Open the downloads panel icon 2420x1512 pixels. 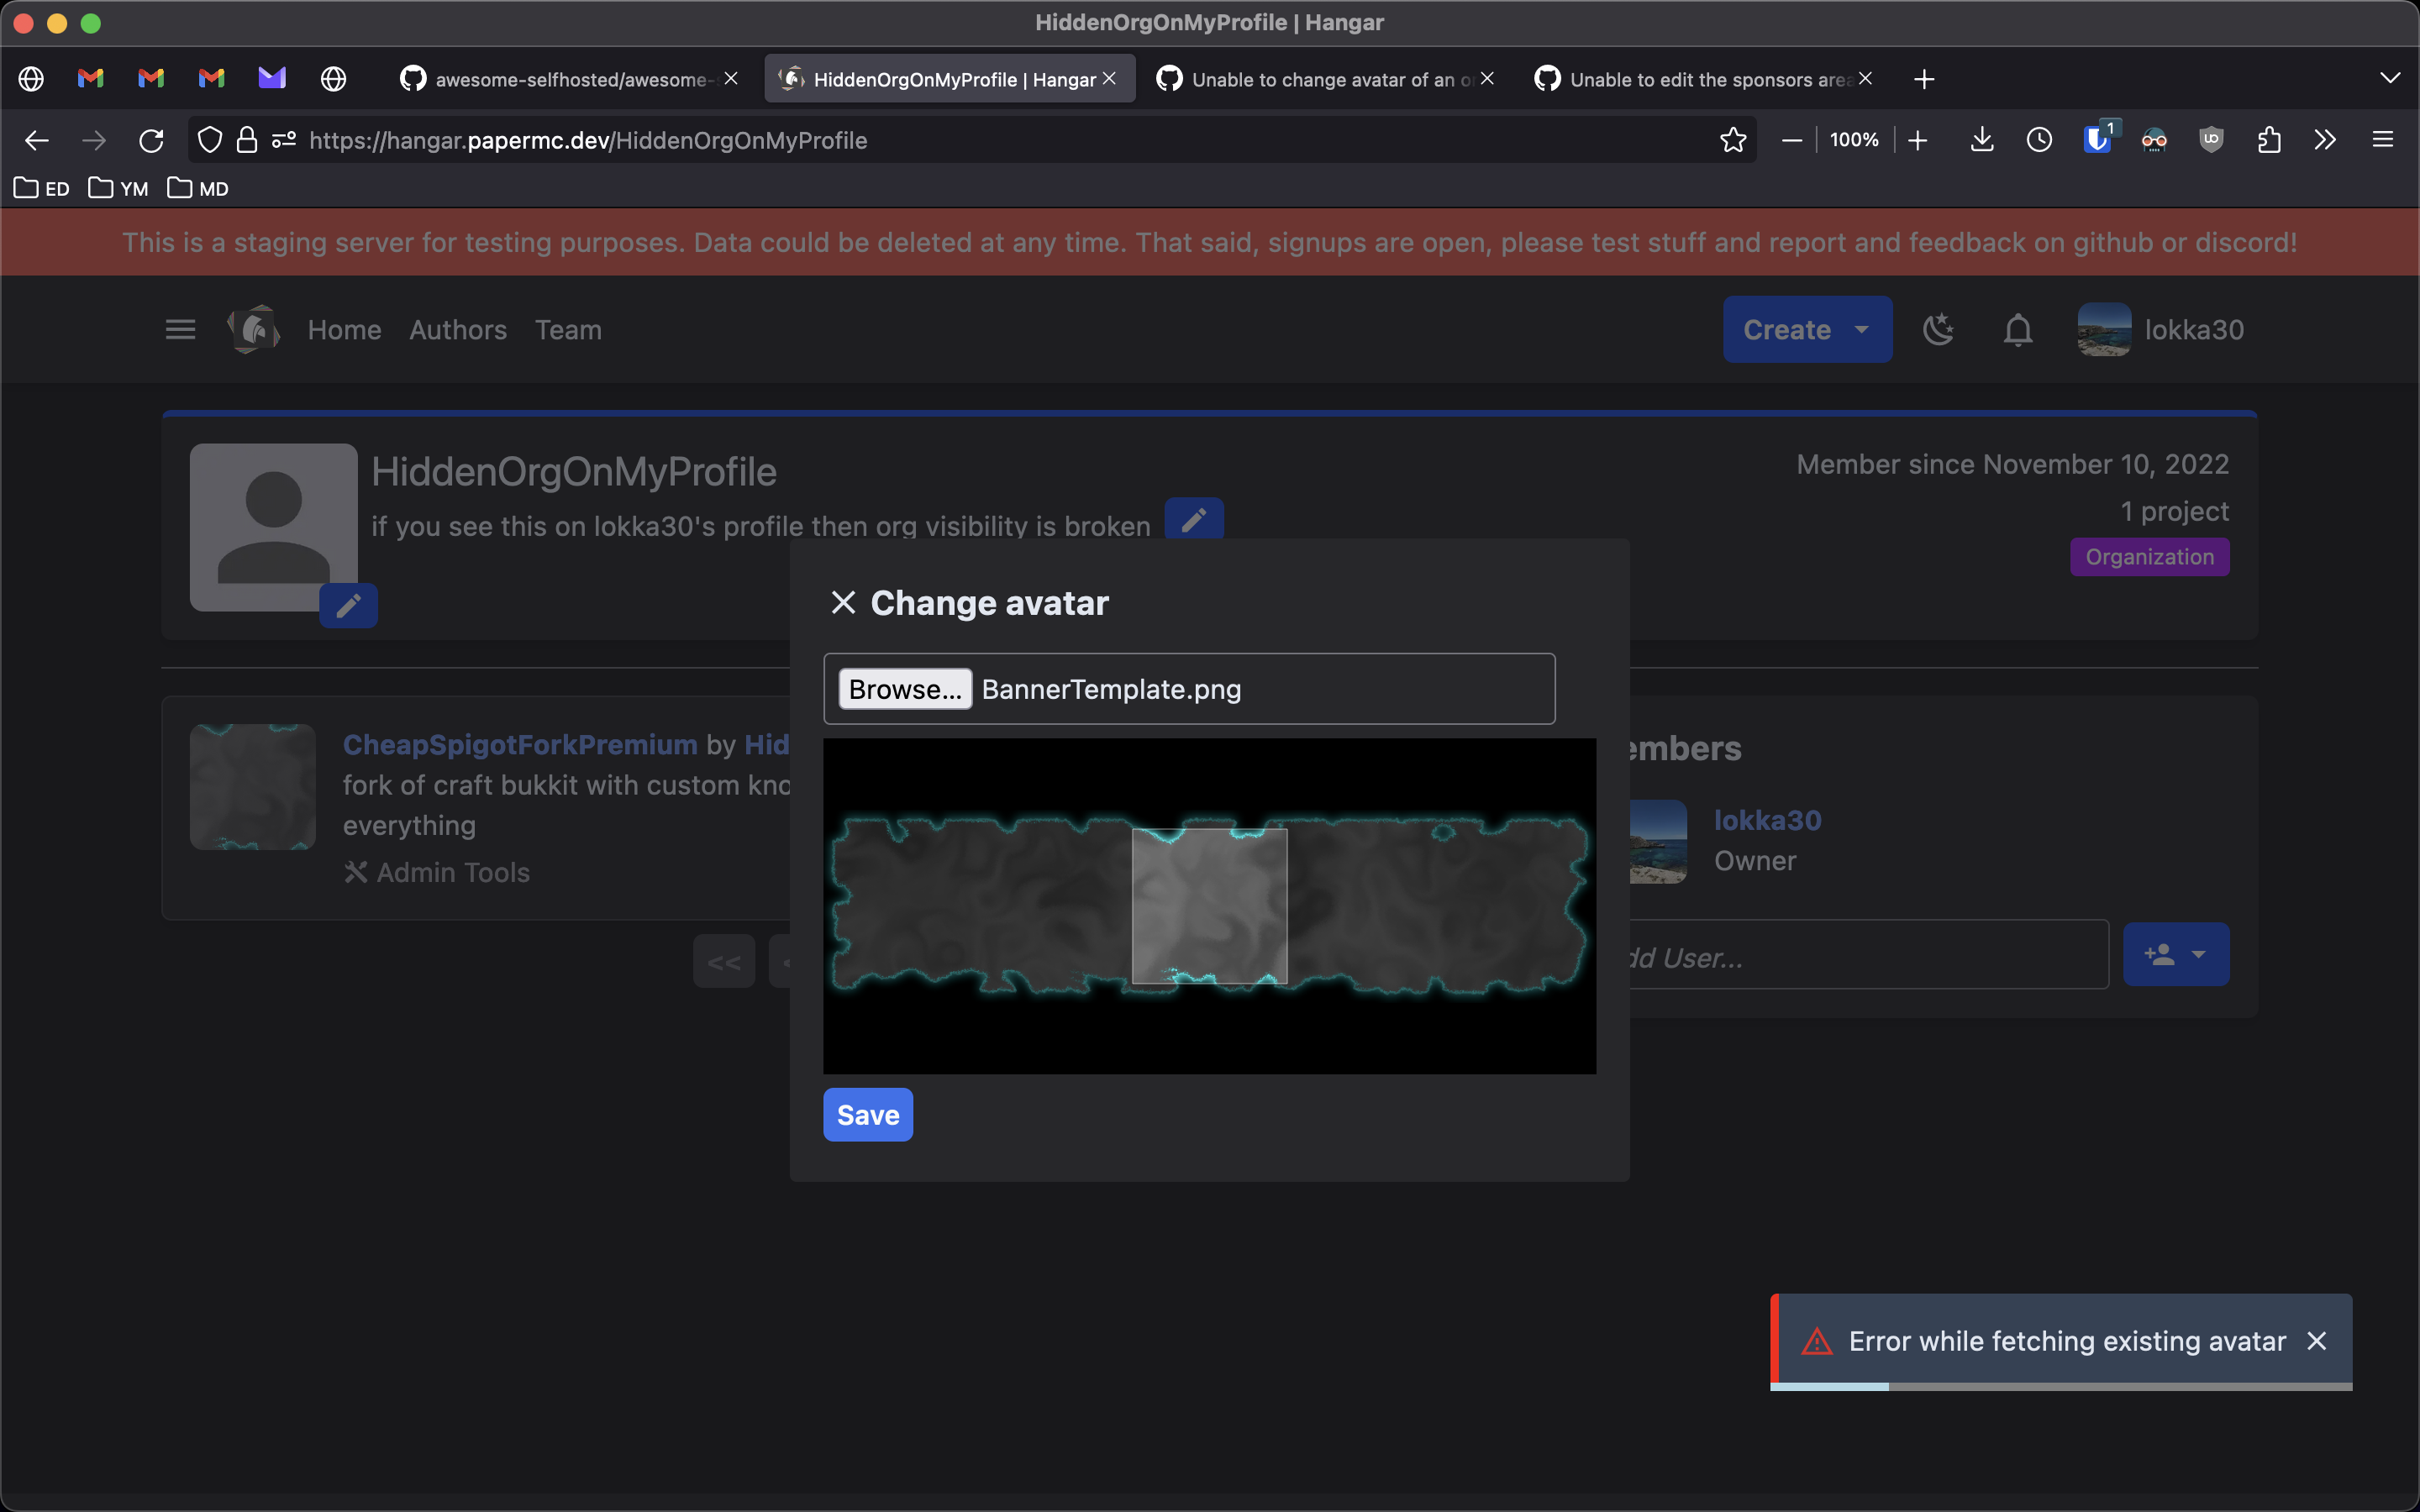click(1981, 139)
